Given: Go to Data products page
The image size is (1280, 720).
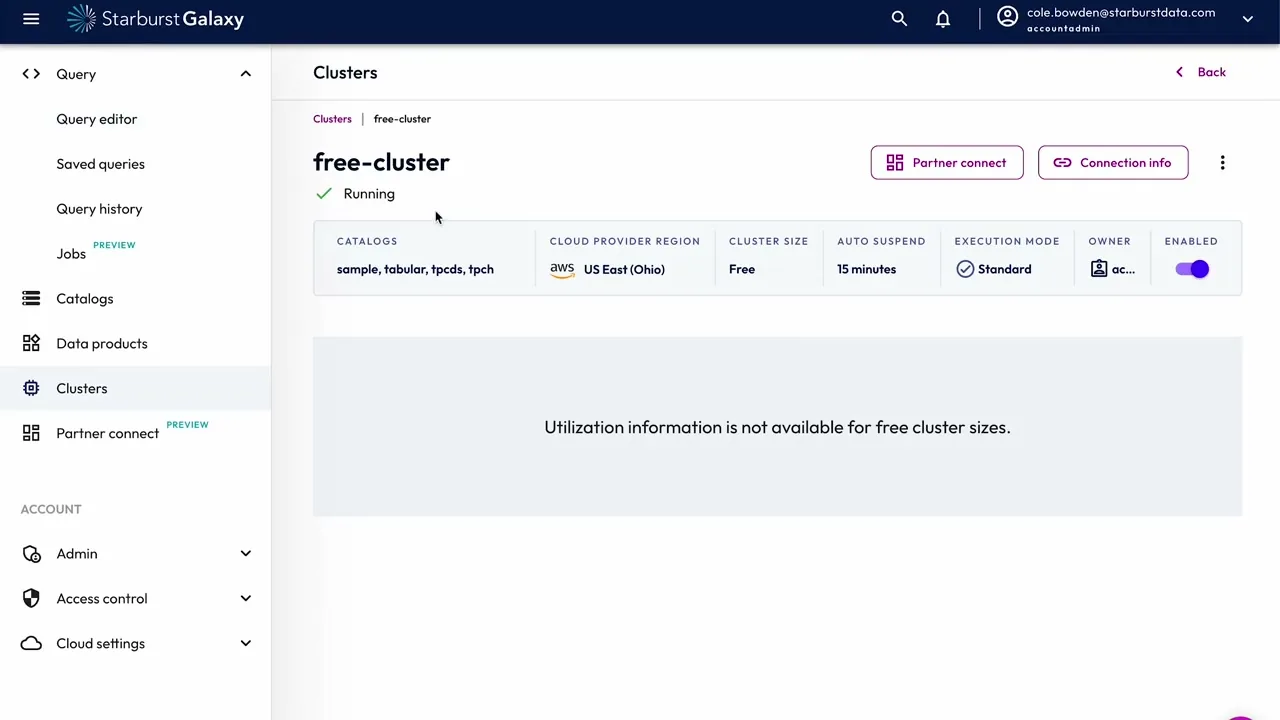Looking at the screenshot, I should [x=102, y=344].
